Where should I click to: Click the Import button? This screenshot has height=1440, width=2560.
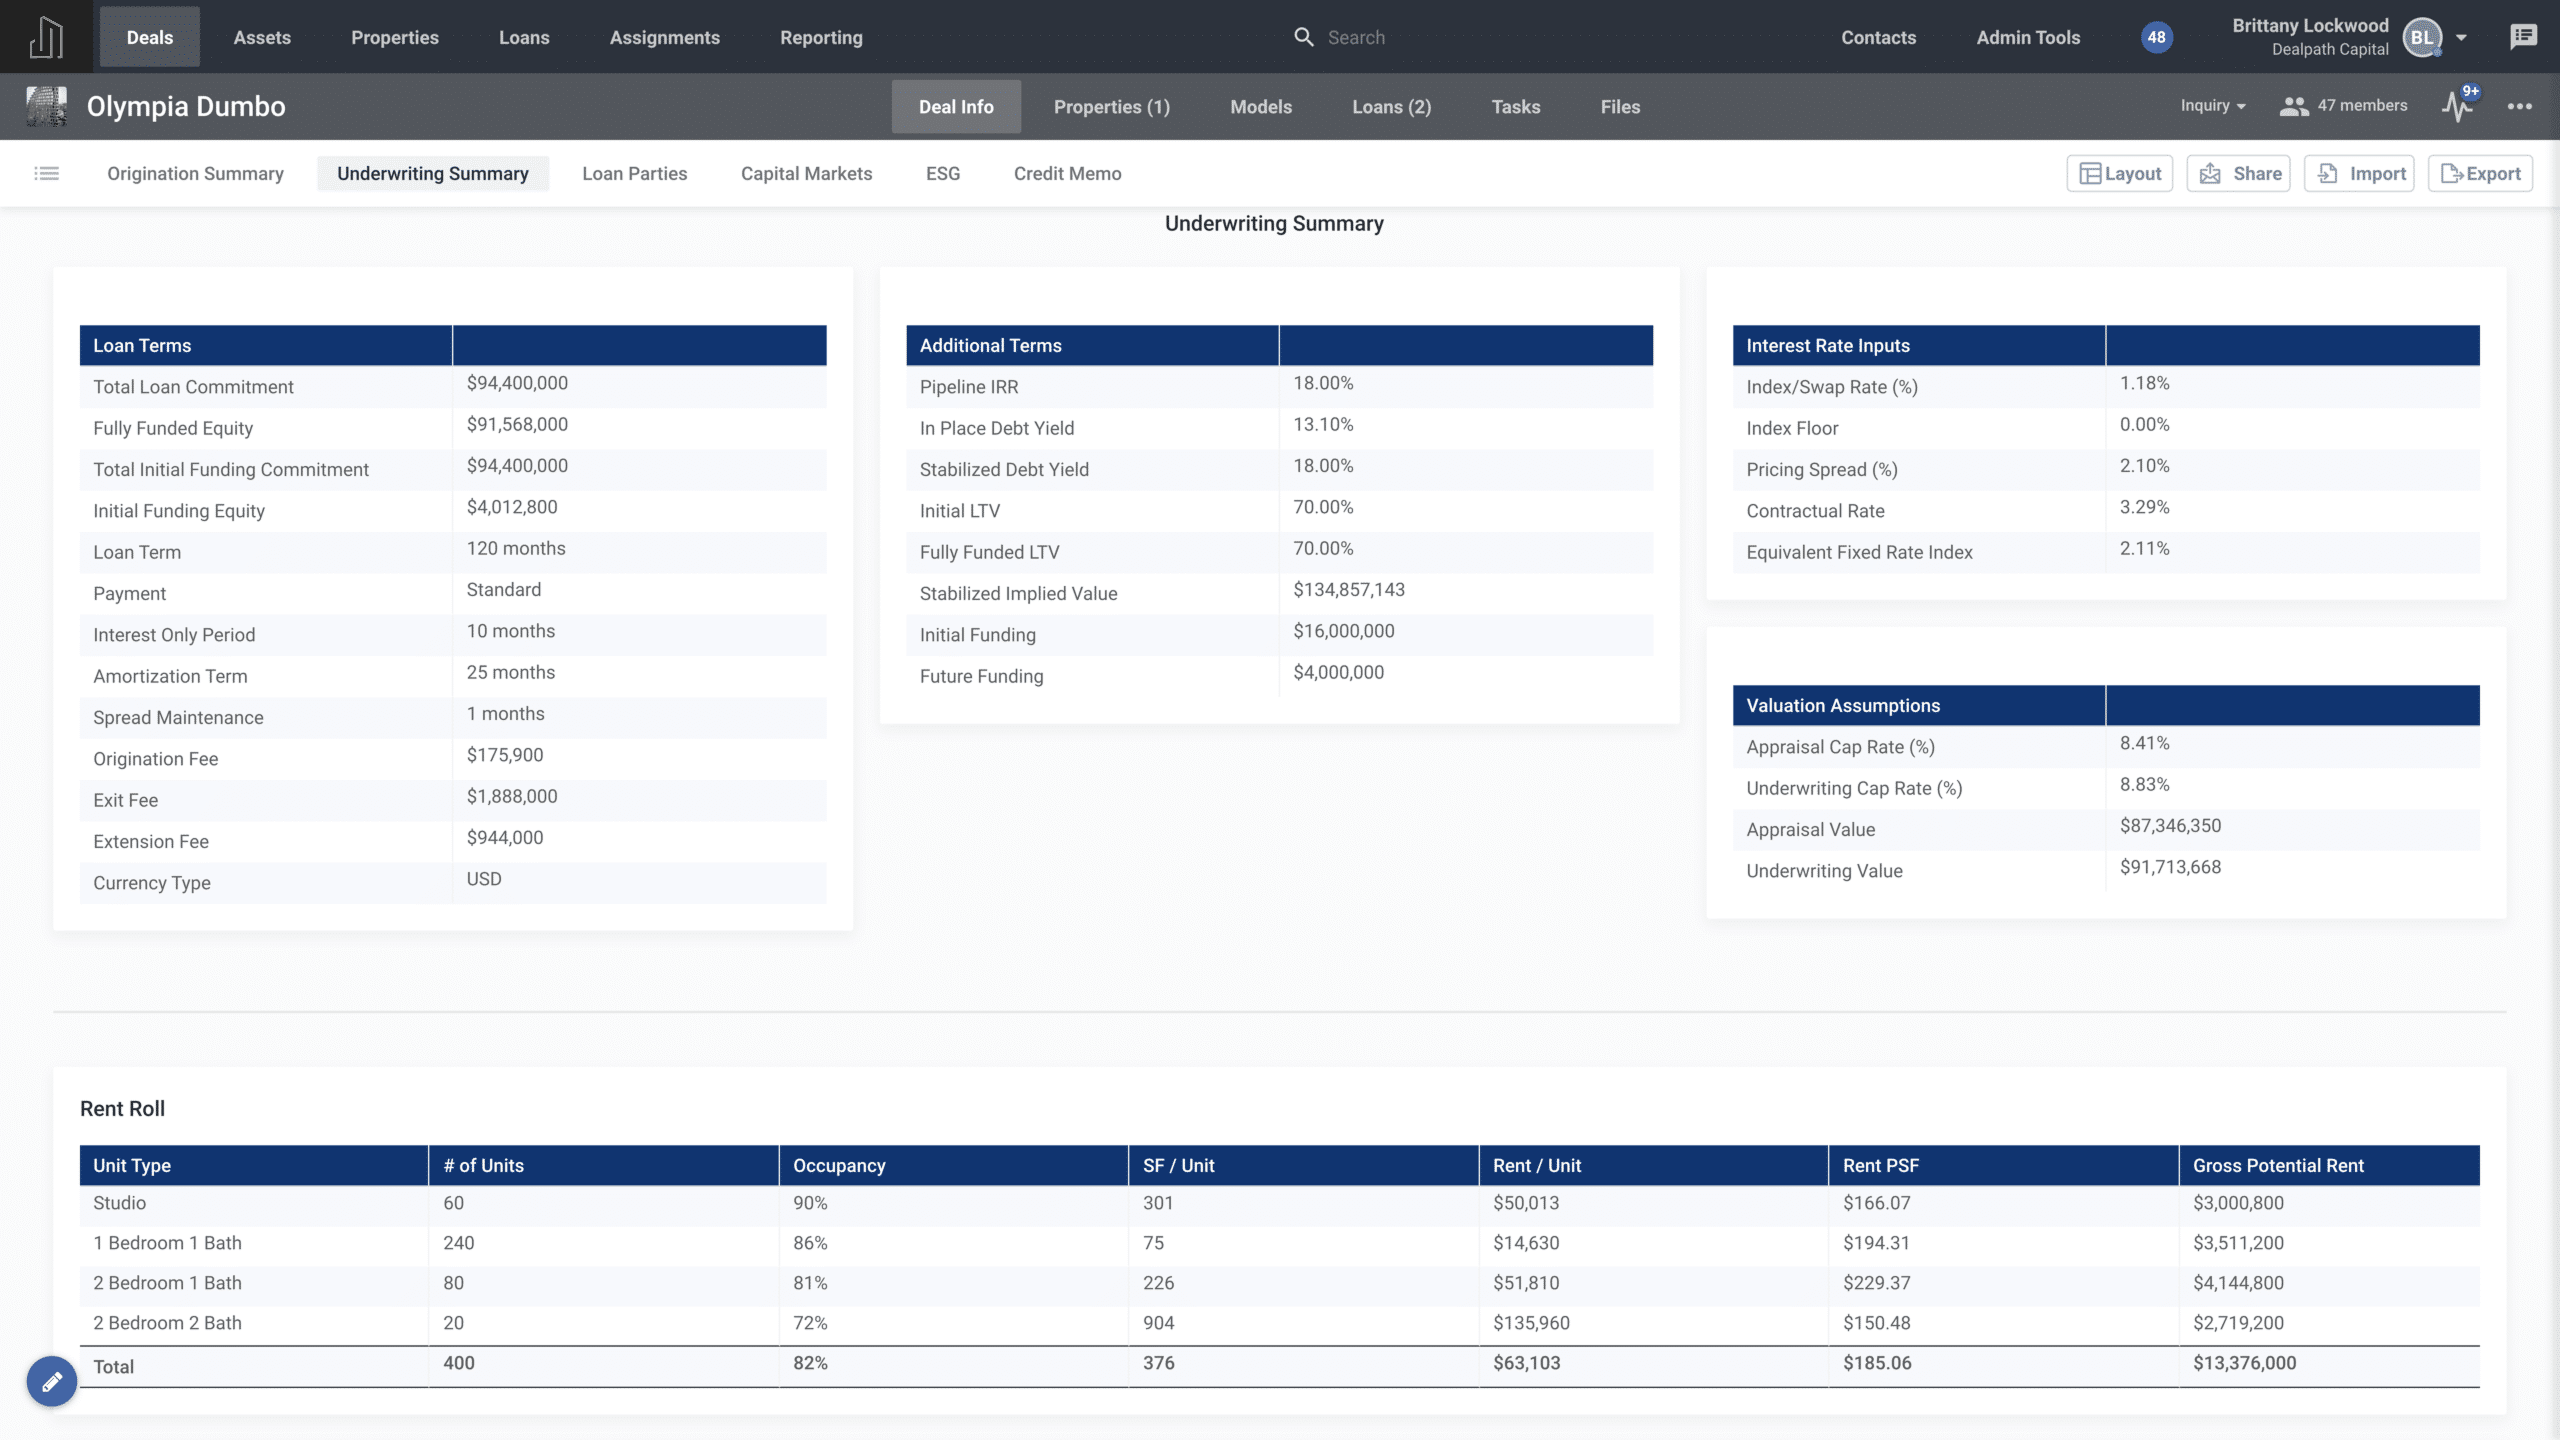click(2359, 174)
